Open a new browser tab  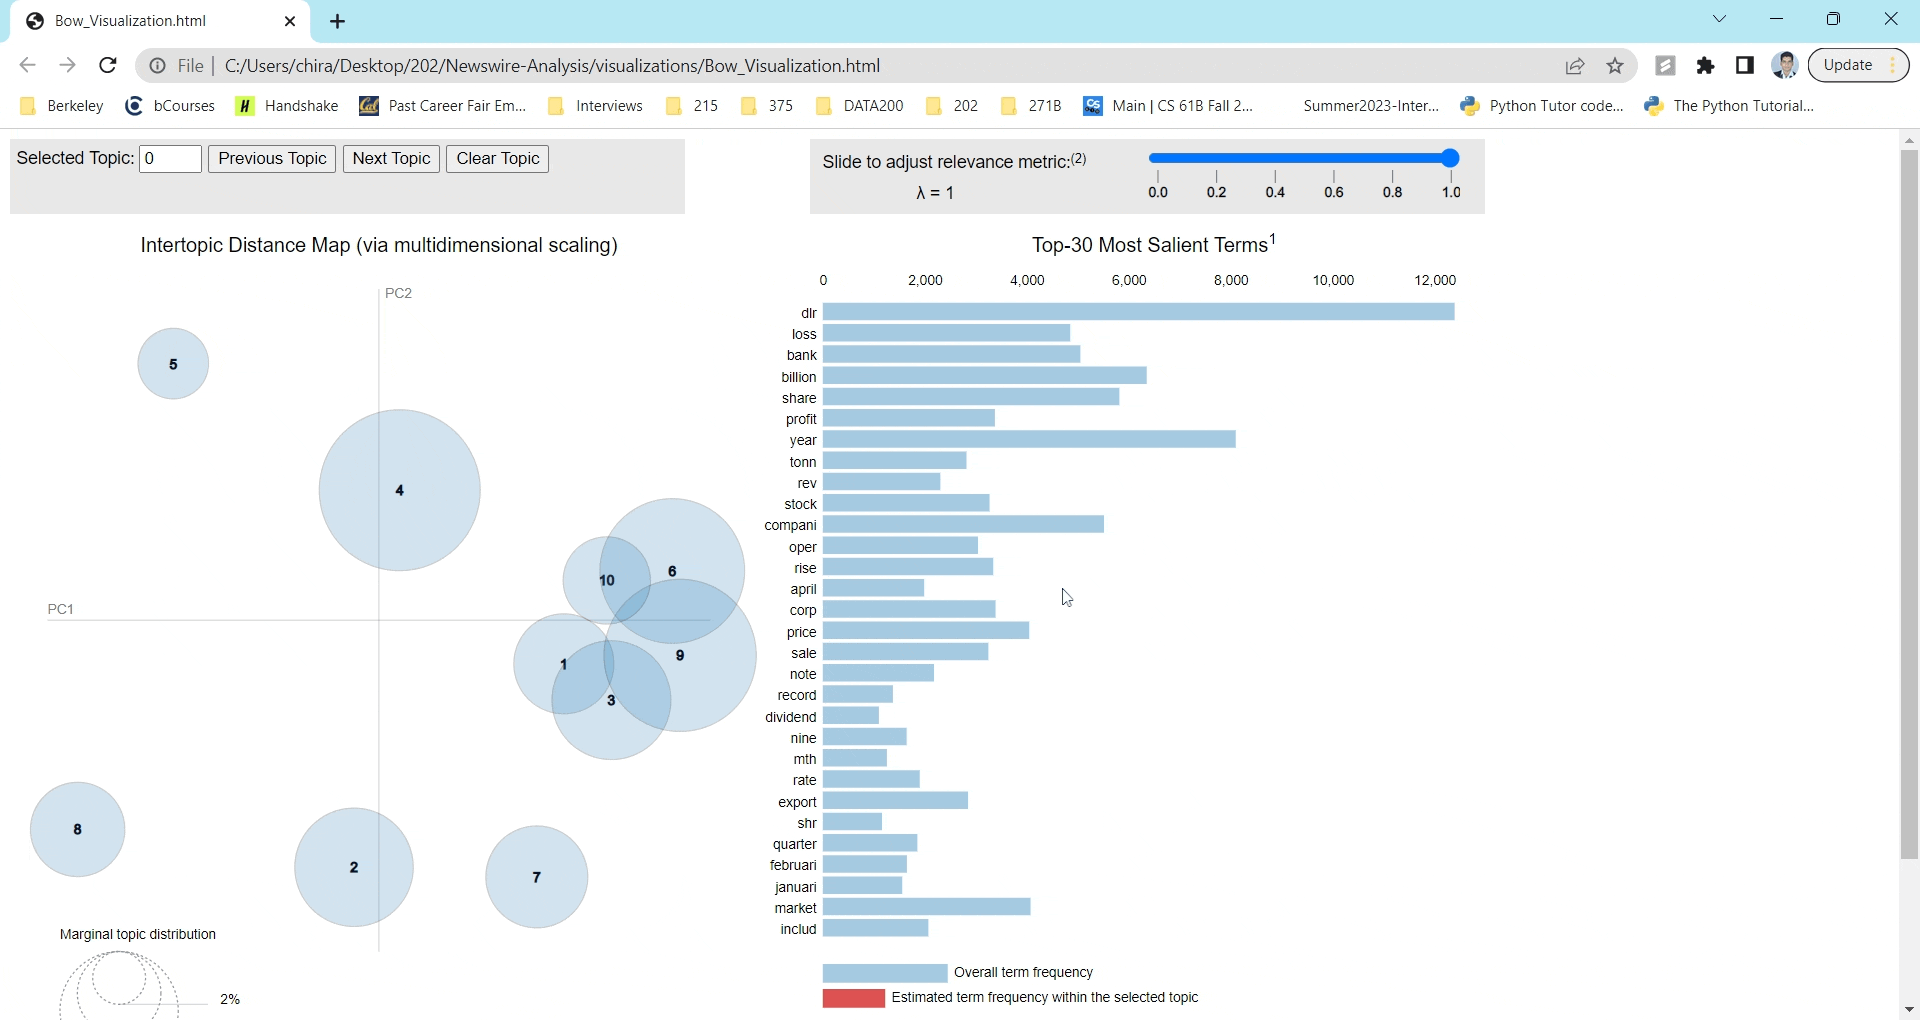click(x=337, y=21)
